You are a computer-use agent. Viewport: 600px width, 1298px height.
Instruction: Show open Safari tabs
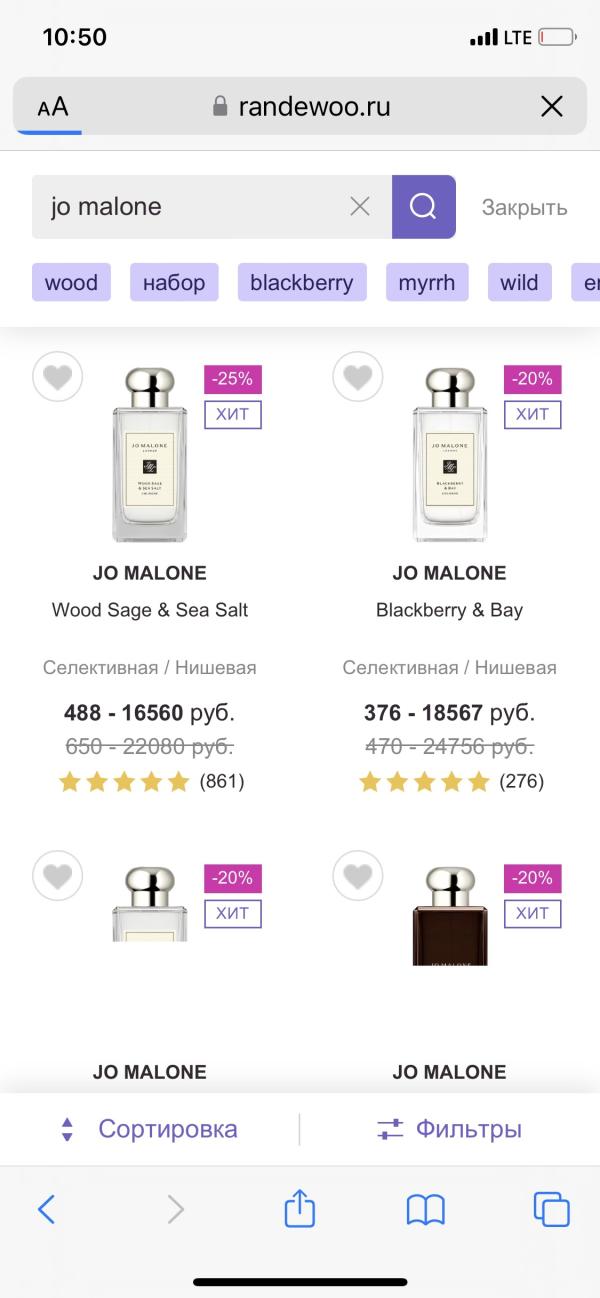coord(551,1210)
